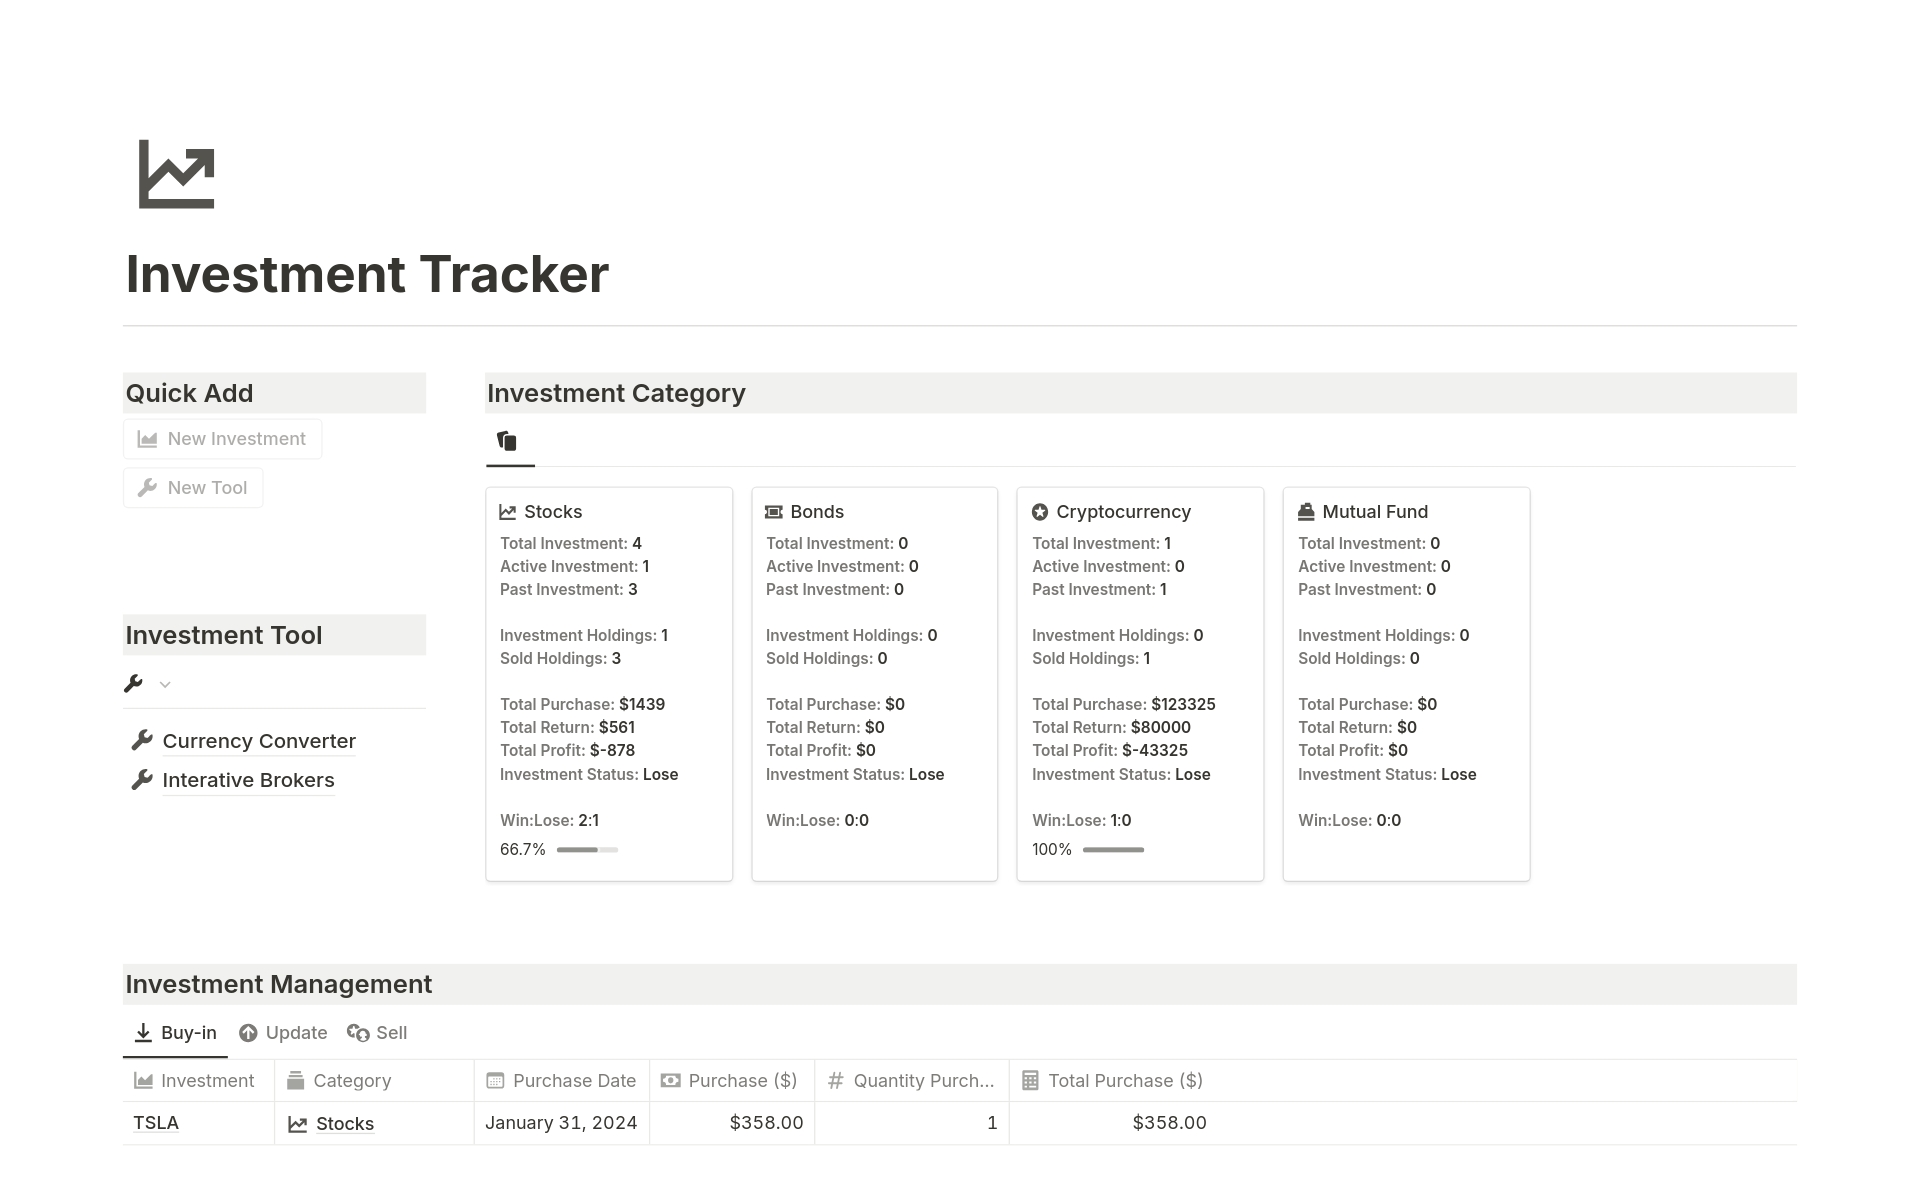This screenshot has width=1920, height=1199.
Task: Select the Sell tab
Action: coord(388,1032)
